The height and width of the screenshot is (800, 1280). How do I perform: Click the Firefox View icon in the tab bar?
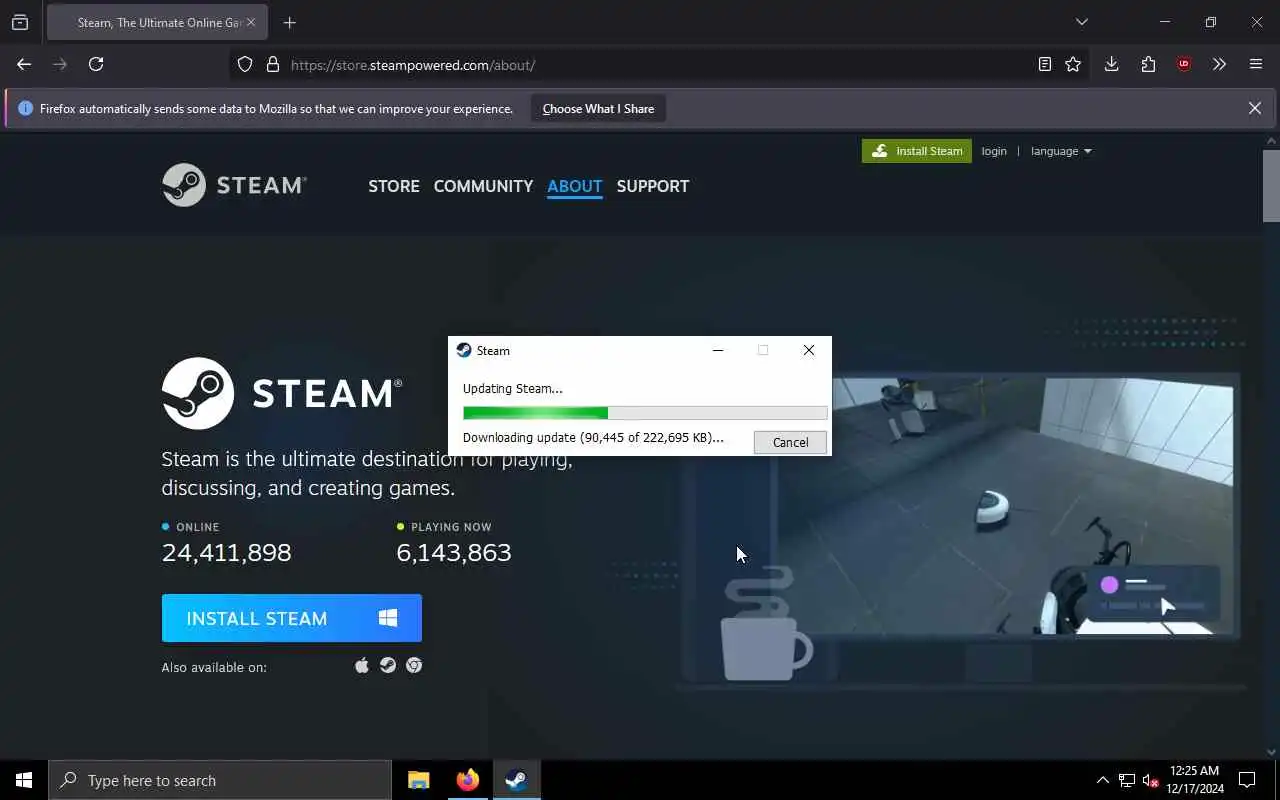coord(20,22)
